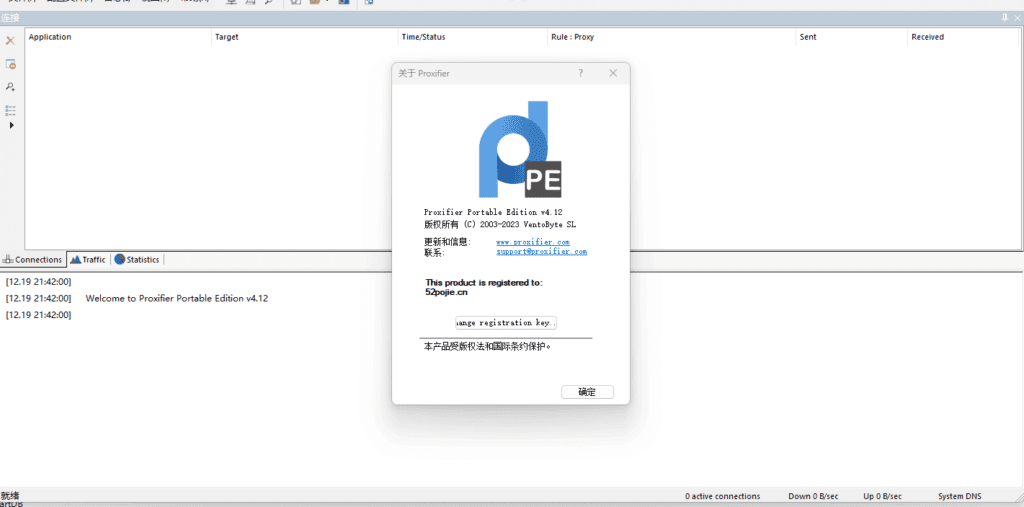Viewport: 1024px width, 507px height.
Task: Click the 'Welcome to Proxifier Portable Edition v4.12' log line
Action: pos(177,299)
